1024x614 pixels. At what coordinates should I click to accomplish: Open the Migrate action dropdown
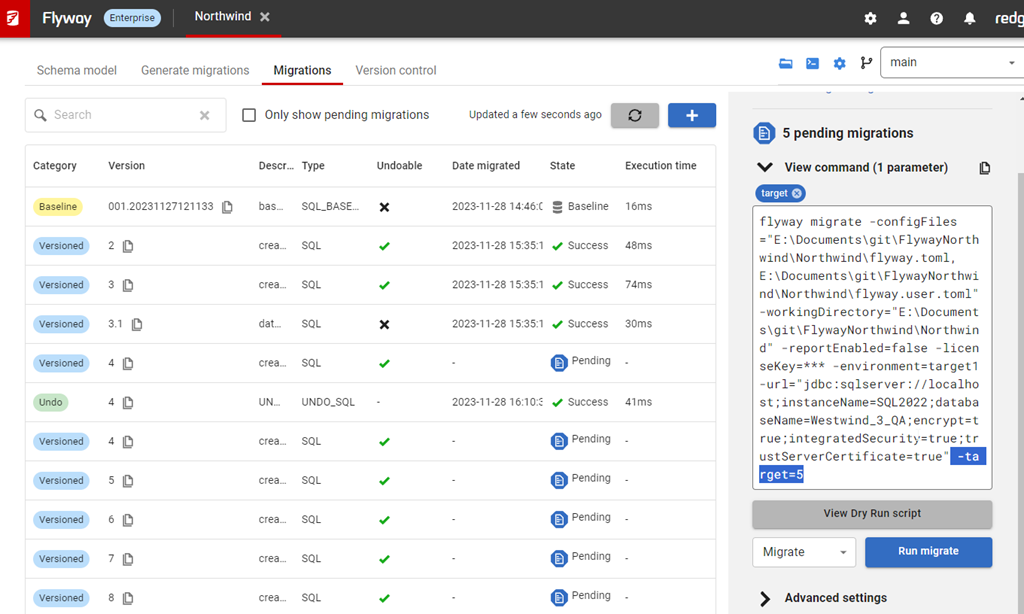pos(804,552)
